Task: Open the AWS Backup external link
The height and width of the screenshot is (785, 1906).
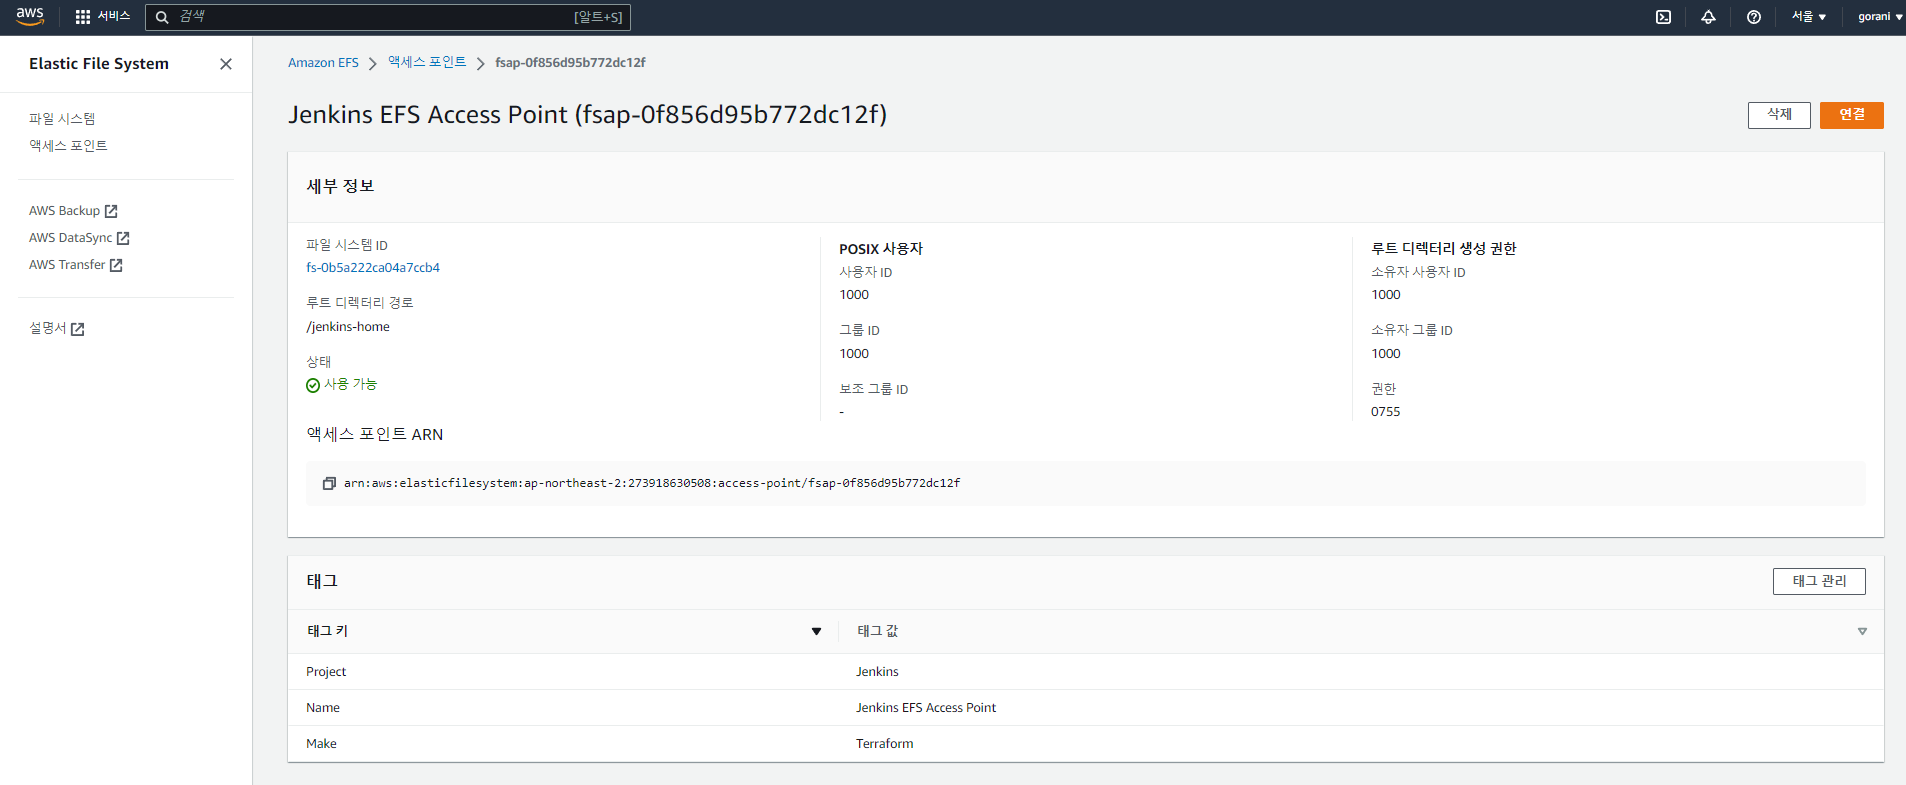Action: tap(73, 211)
